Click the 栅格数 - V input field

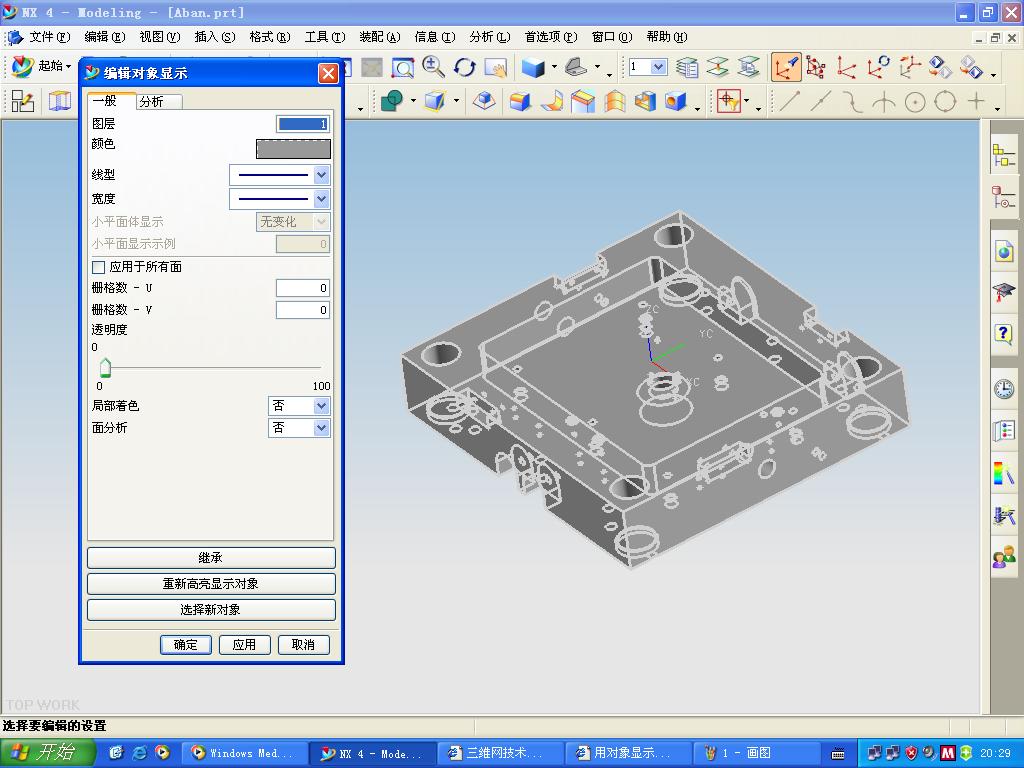(x=303, y=310)
